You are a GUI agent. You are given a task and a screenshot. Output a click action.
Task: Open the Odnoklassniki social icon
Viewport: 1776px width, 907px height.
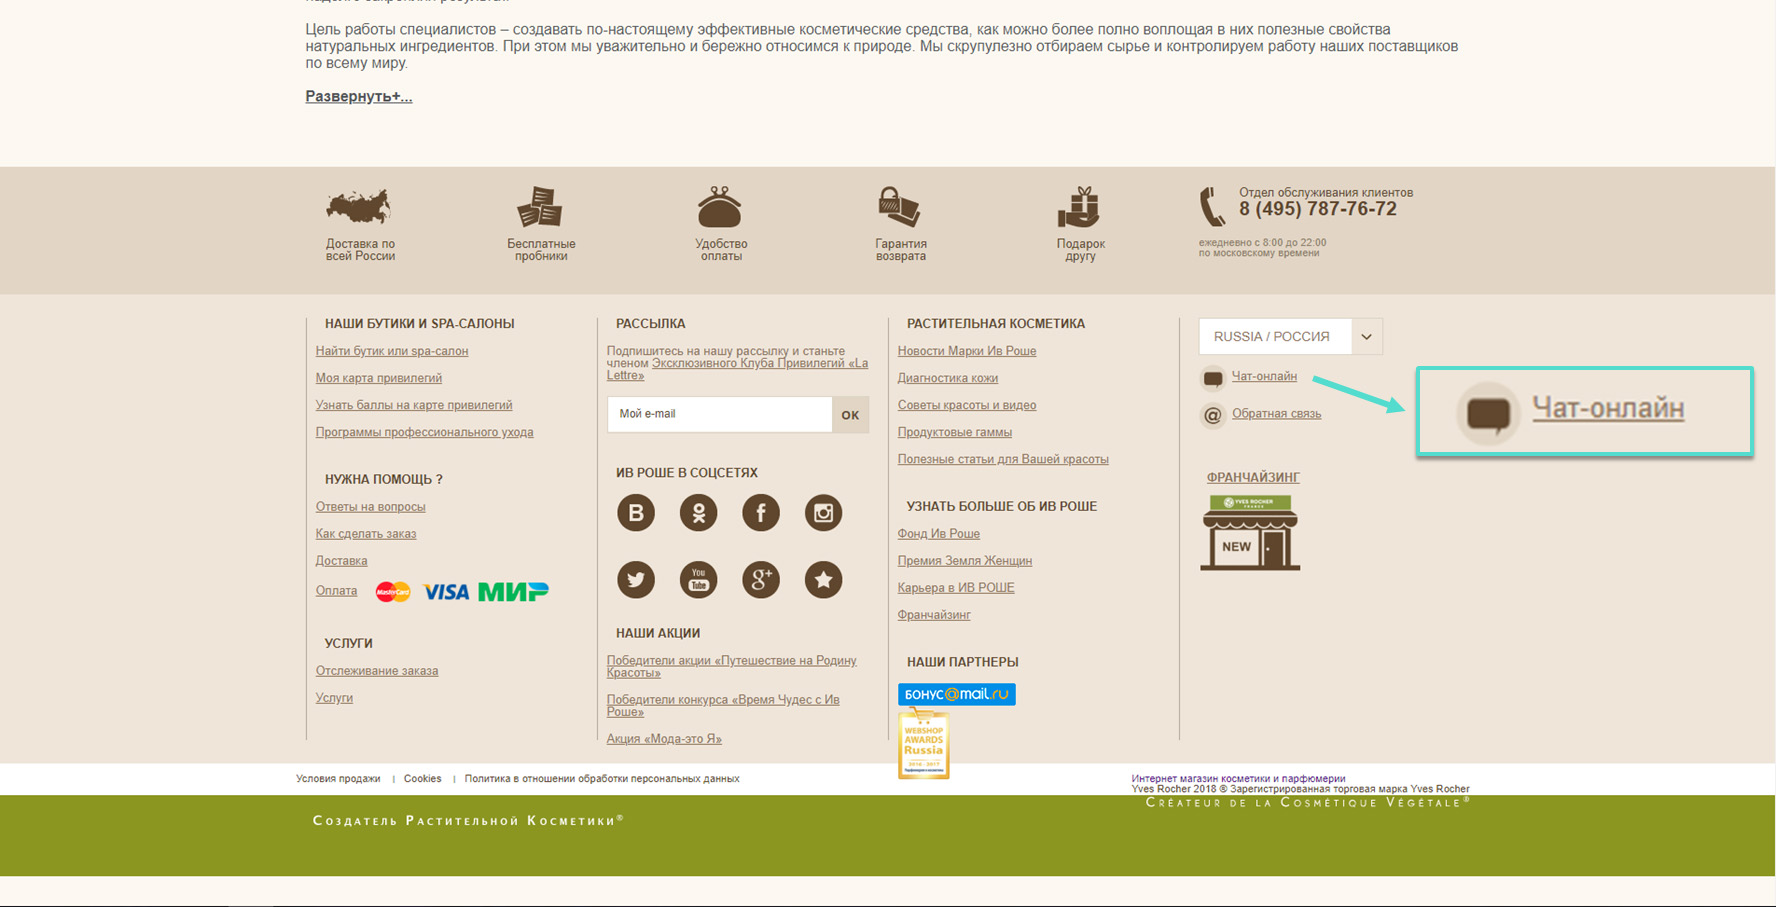point(698,513)
